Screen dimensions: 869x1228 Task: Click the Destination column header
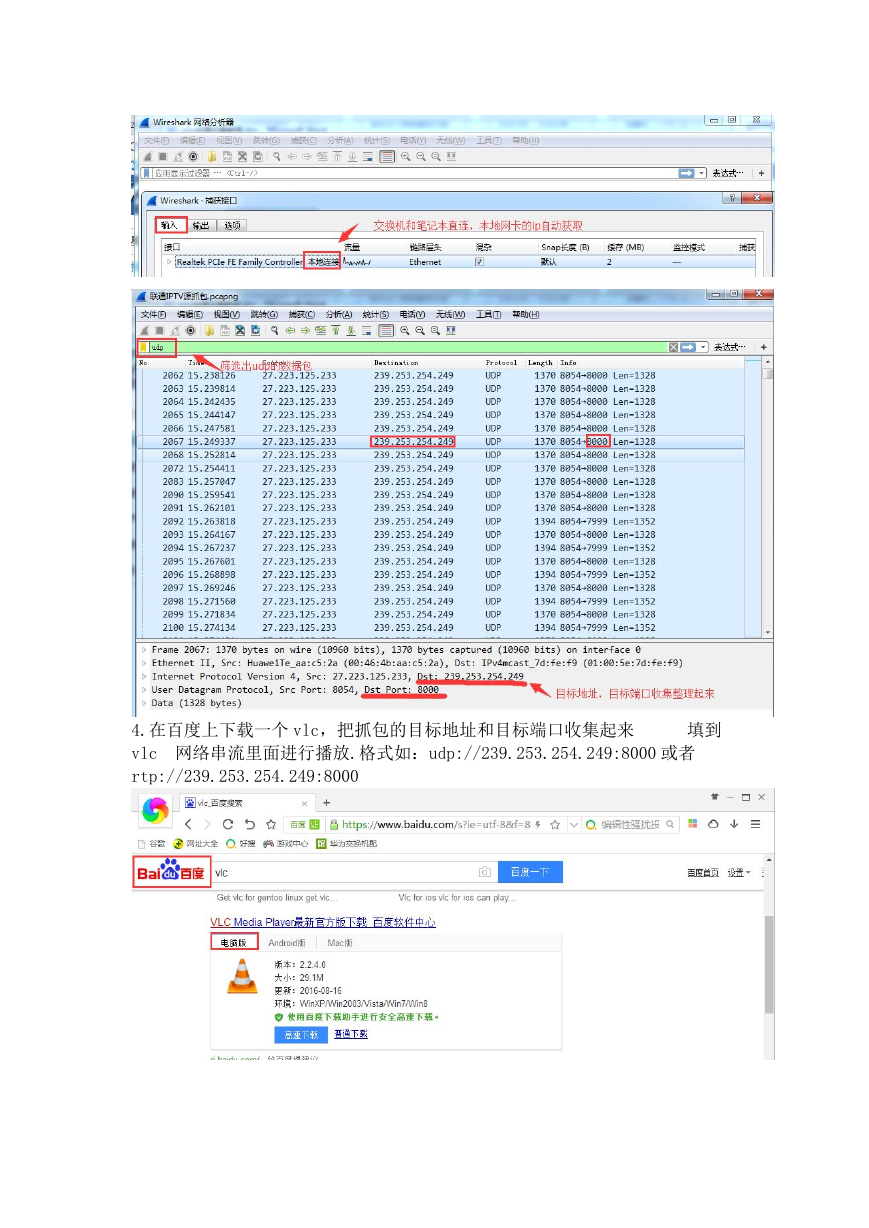coord(396,362)
